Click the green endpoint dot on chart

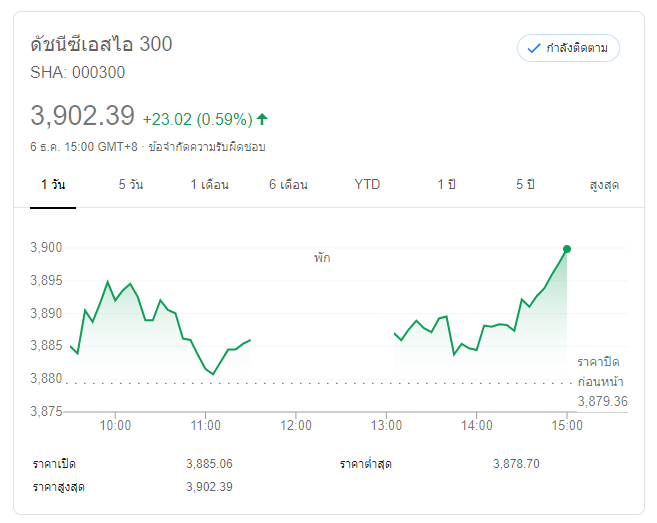tap(567, 248)
